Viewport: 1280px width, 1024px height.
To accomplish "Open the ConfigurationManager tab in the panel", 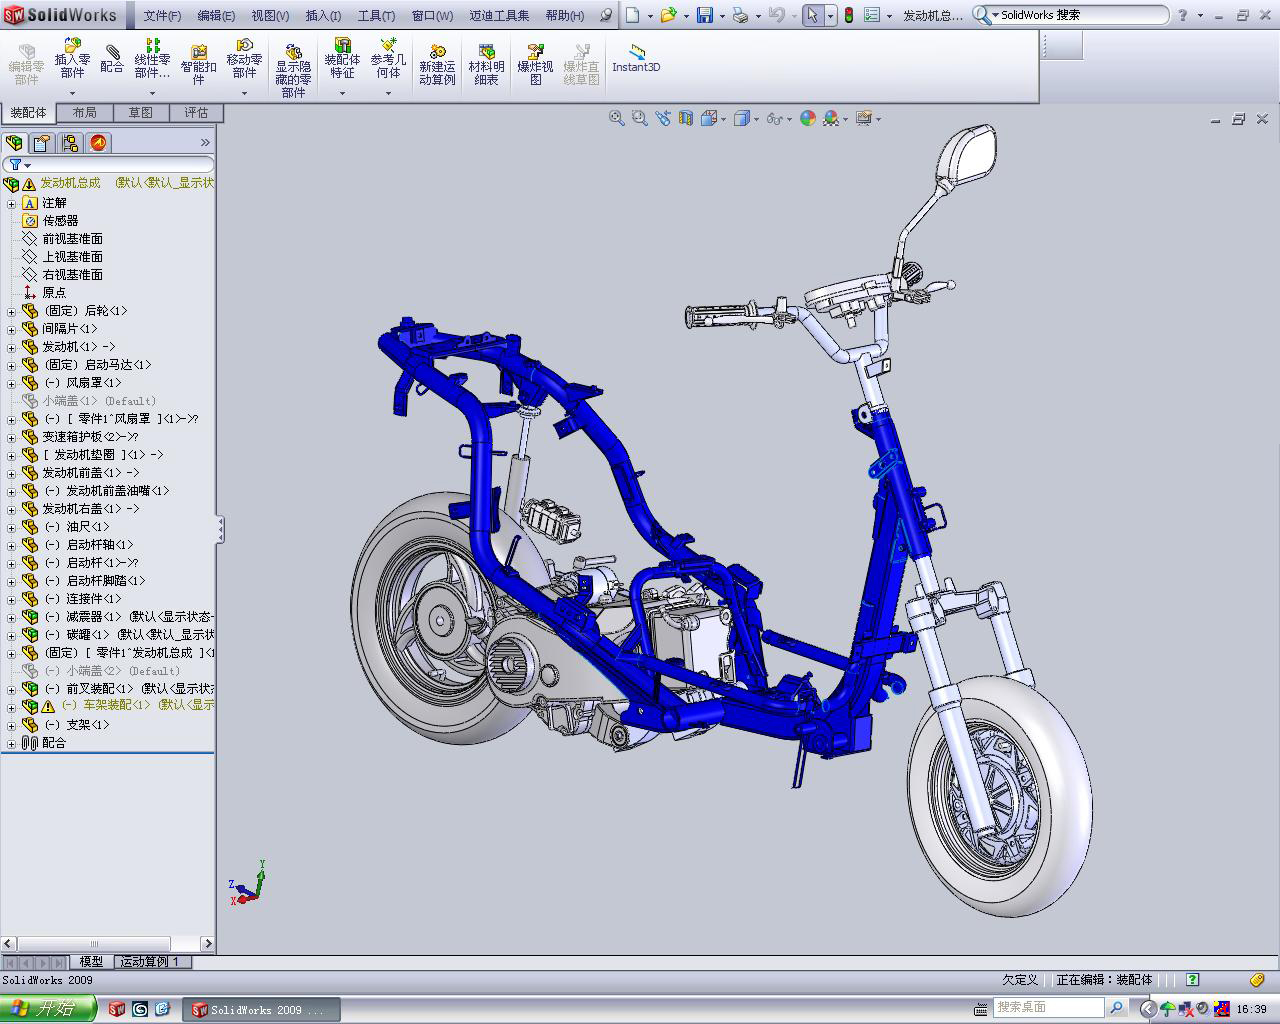I will (69, 143).
